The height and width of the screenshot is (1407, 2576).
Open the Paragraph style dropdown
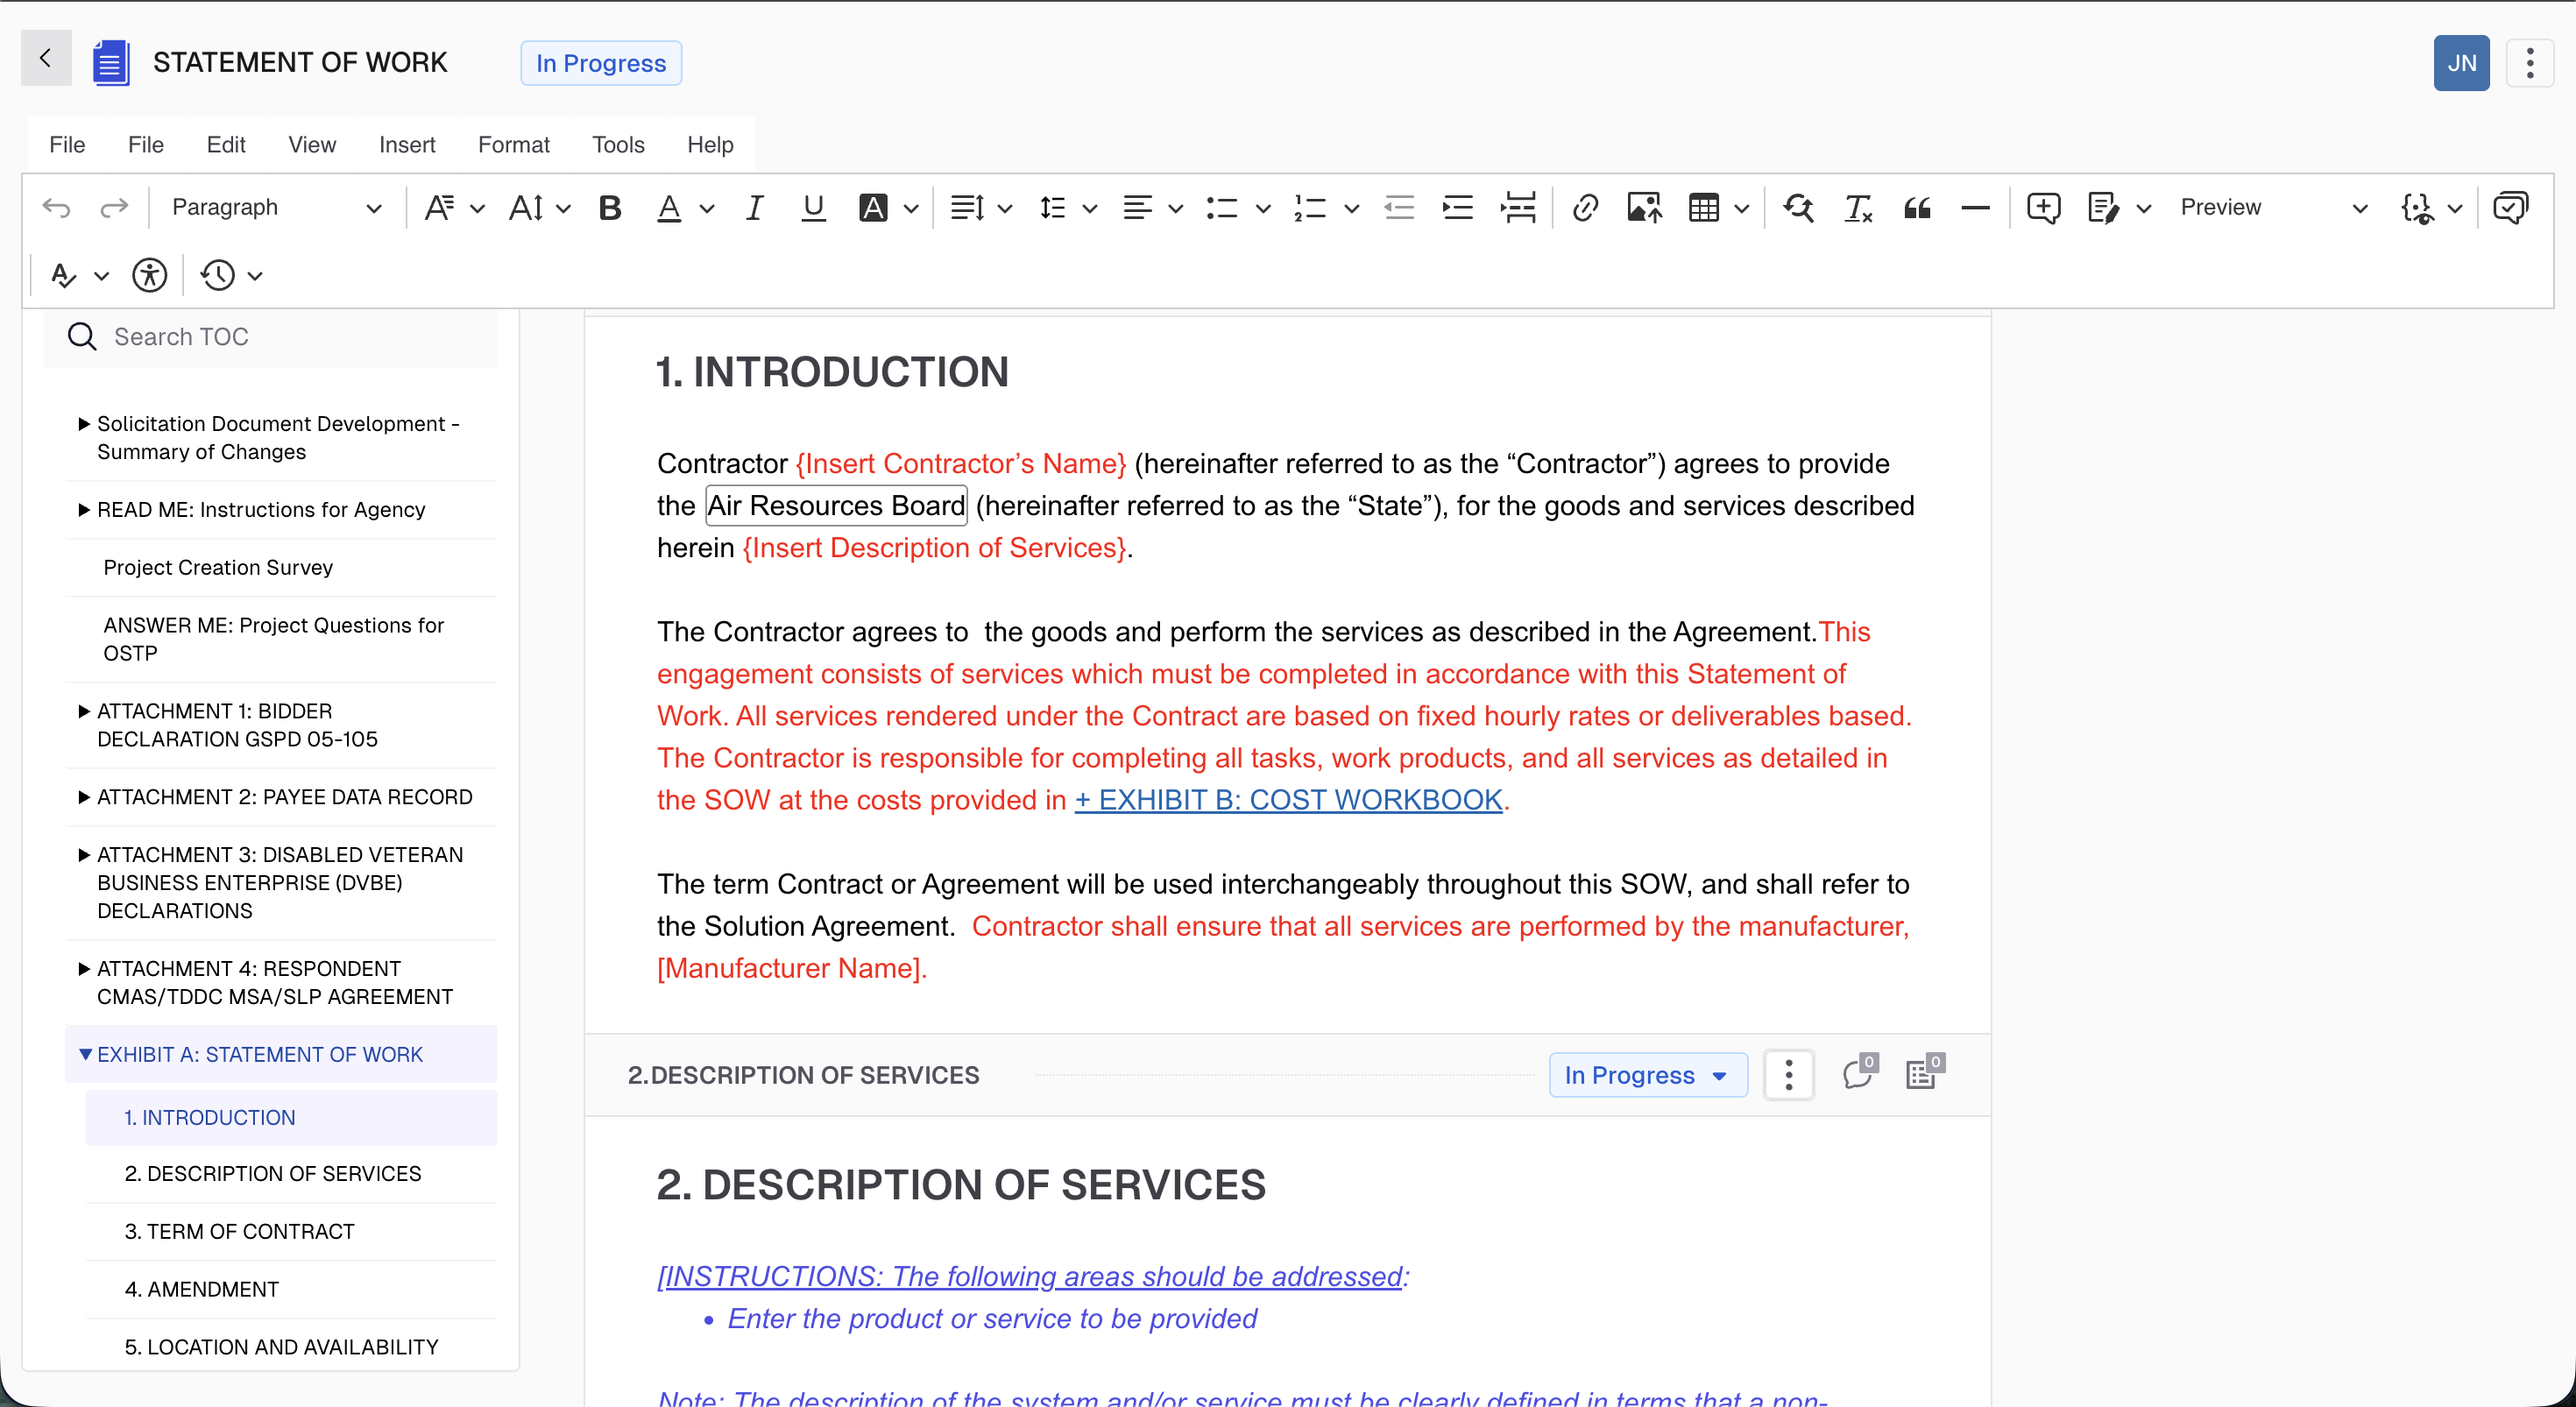[275, 207]
